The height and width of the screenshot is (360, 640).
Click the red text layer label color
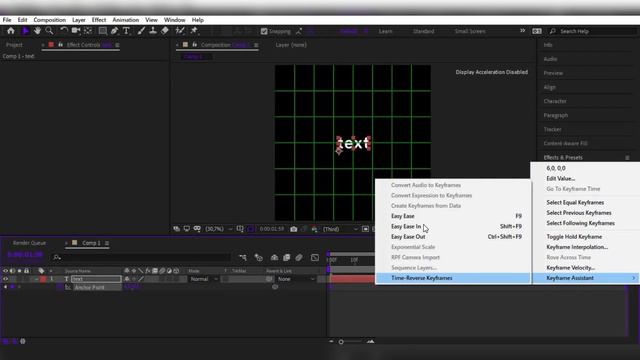[x=43, y=279]
